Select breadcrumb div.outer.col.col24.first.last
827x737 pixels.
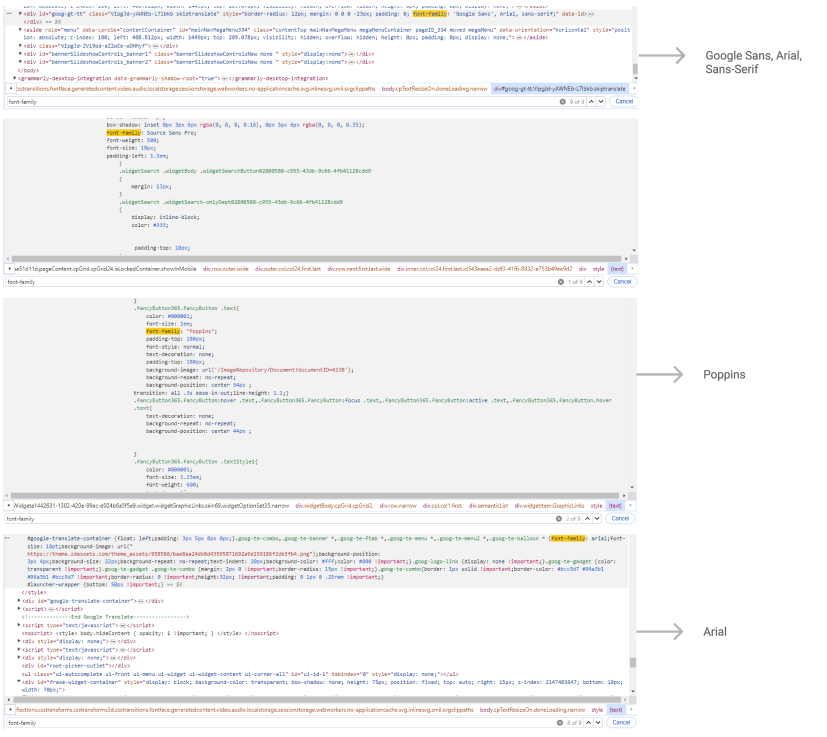pos(288,269)
